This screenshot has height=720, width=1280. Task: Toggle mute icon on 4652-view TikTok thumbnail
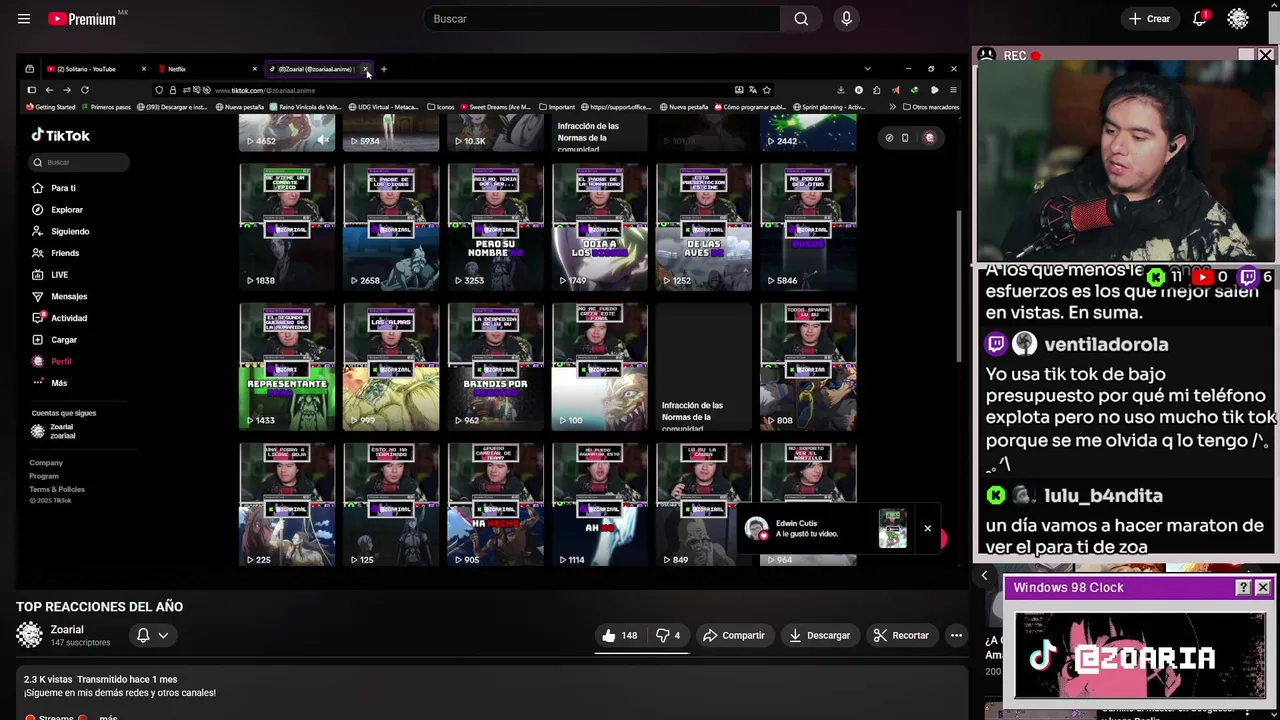click(322, 141)
